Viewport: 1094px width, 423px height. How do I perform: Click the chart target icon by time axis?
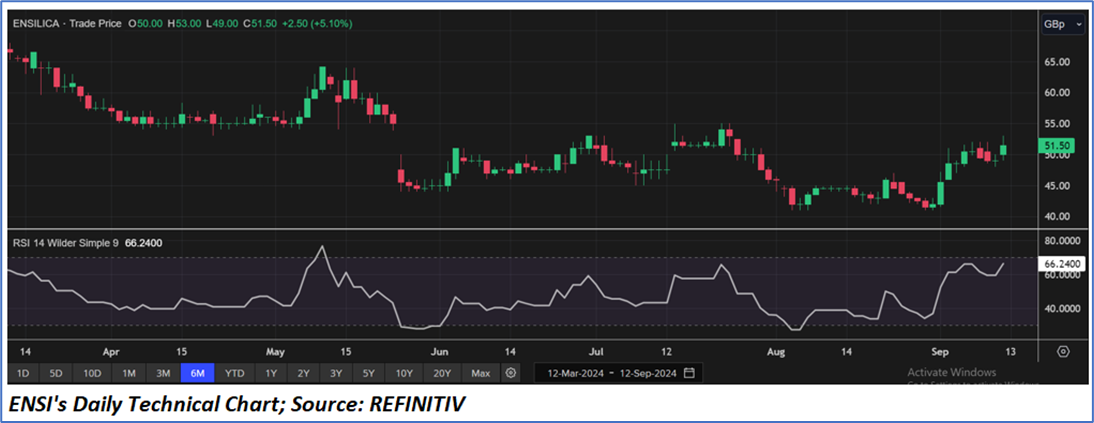coord(1063,350)
